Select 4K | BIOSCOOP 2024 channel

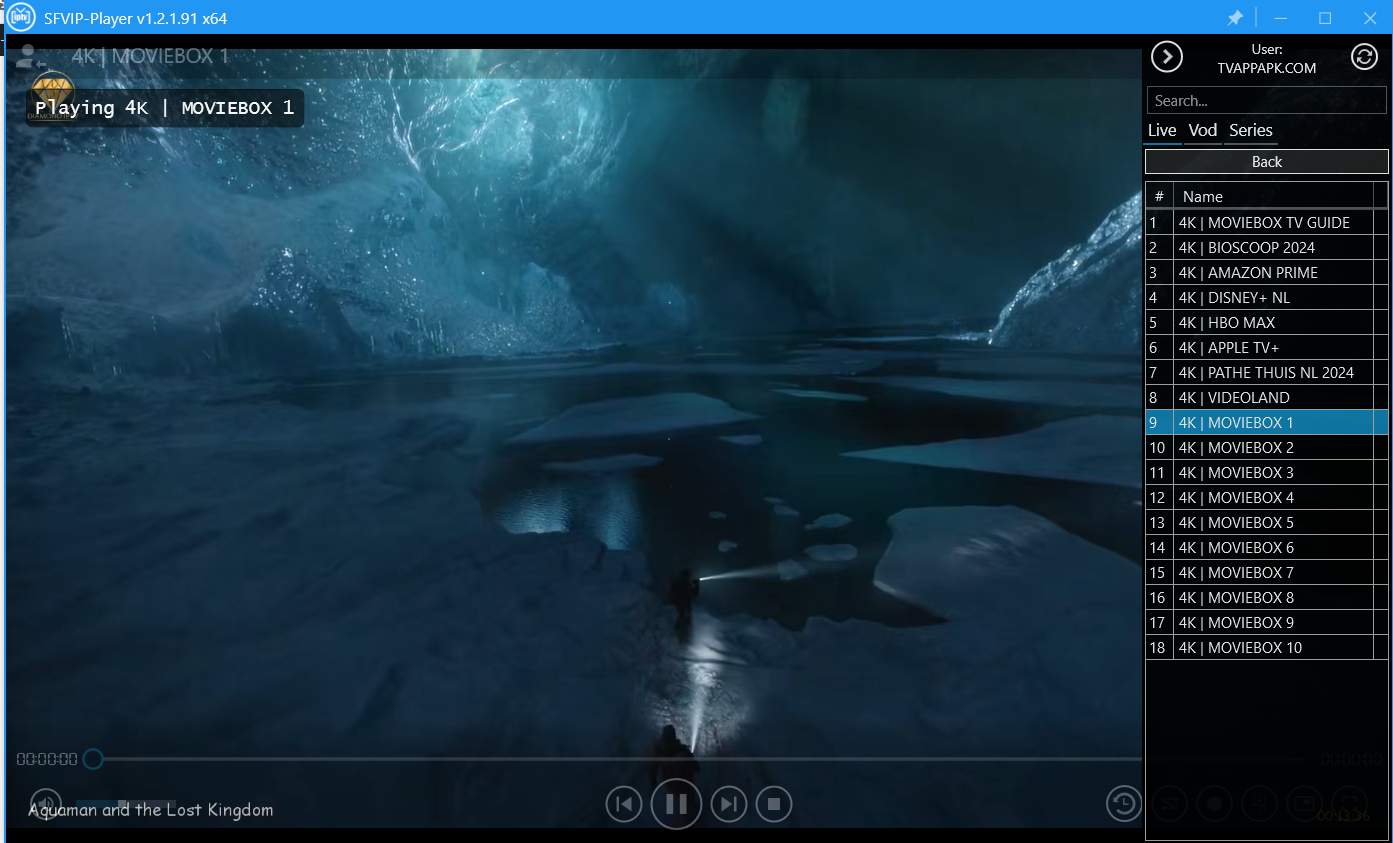pos(1266,247)
